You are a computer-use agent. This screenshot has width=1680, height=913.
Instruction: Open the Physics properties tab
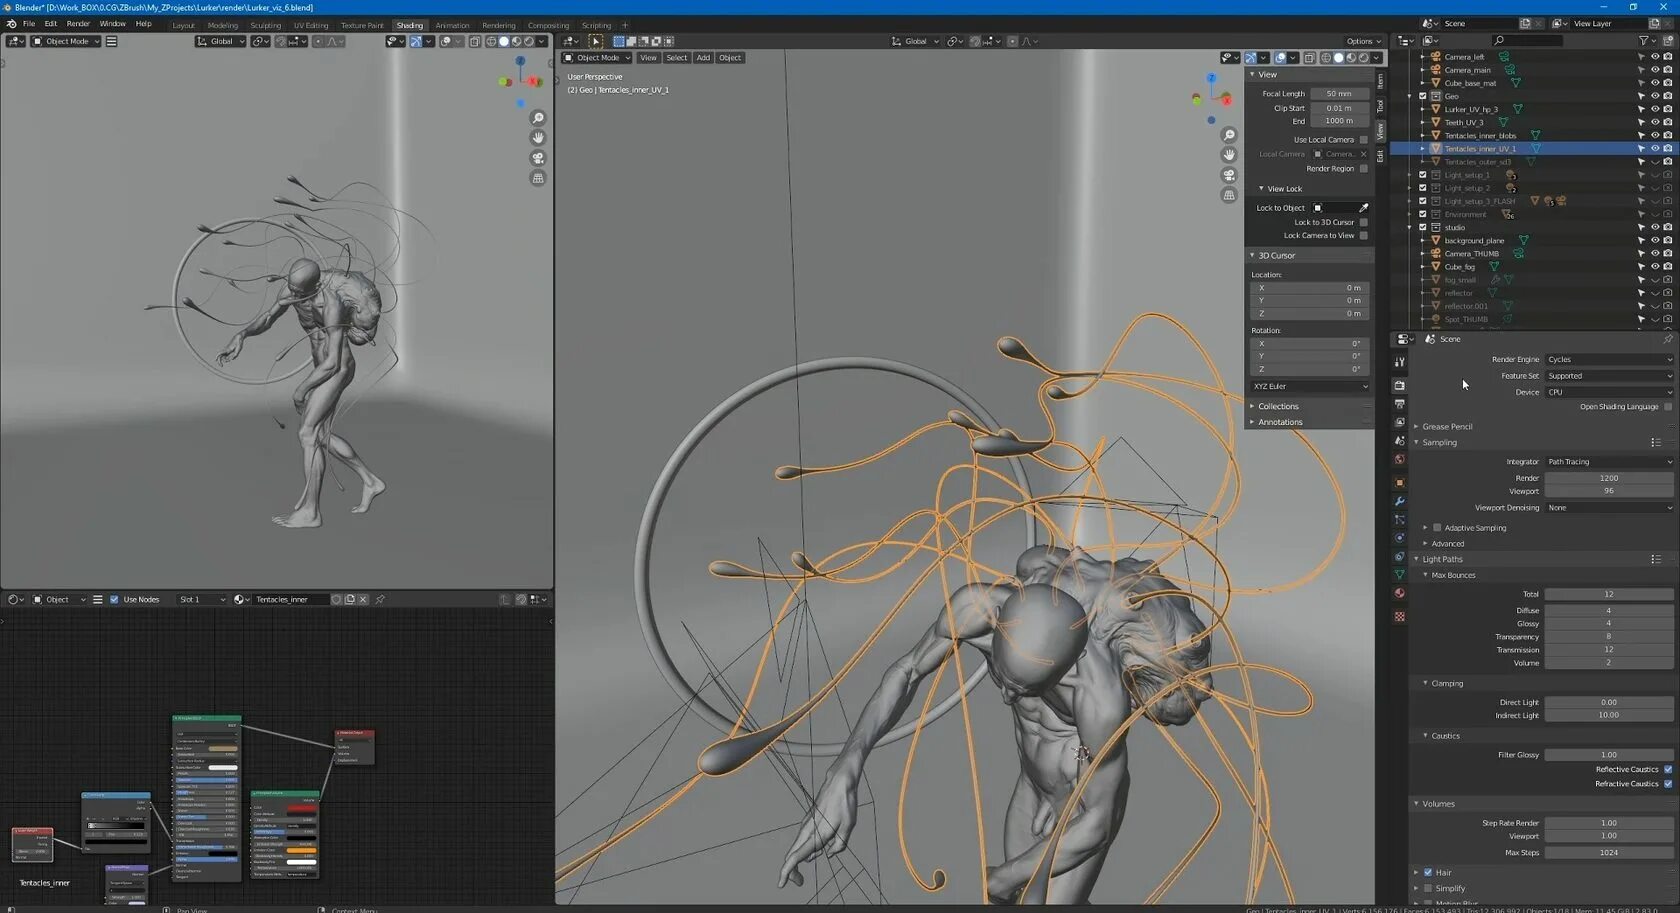tap(1400, 538)
